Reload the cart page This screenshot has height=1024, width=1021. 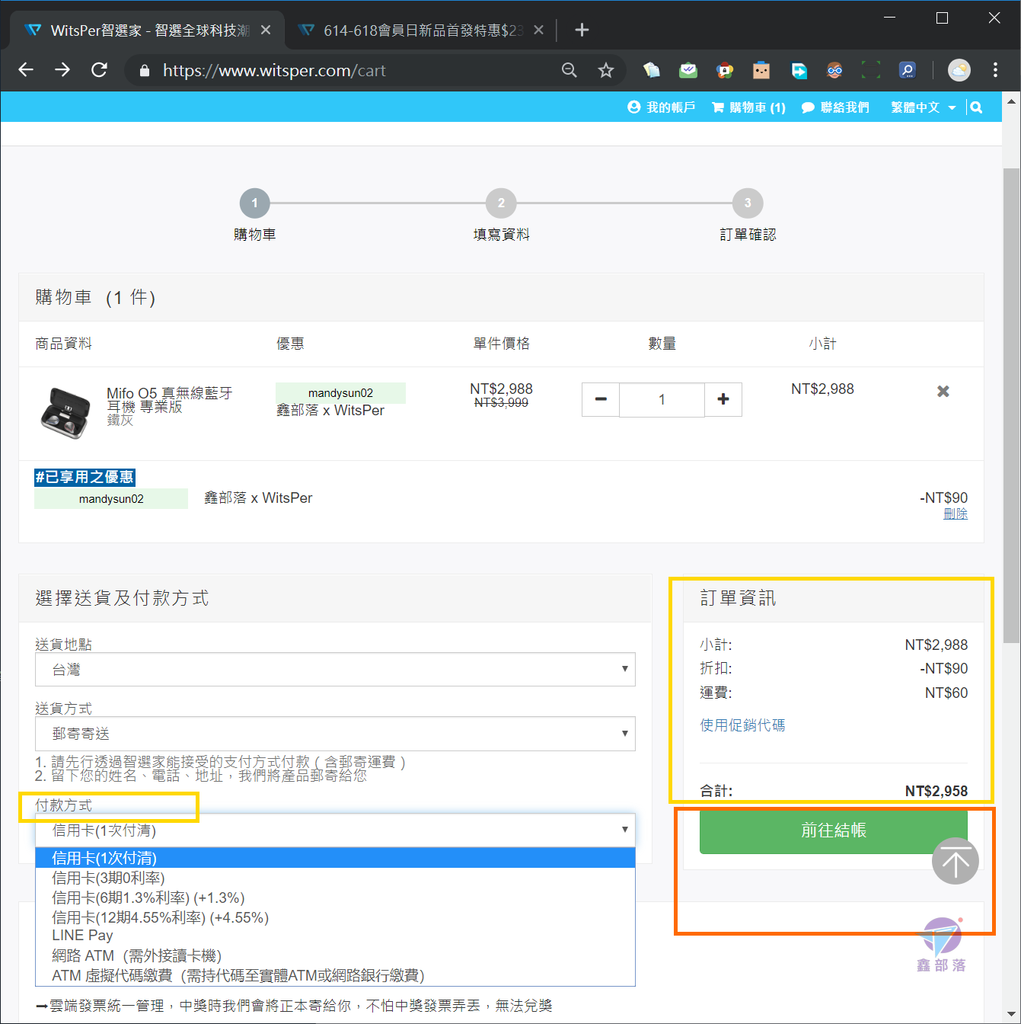click(x=99, y=70)
